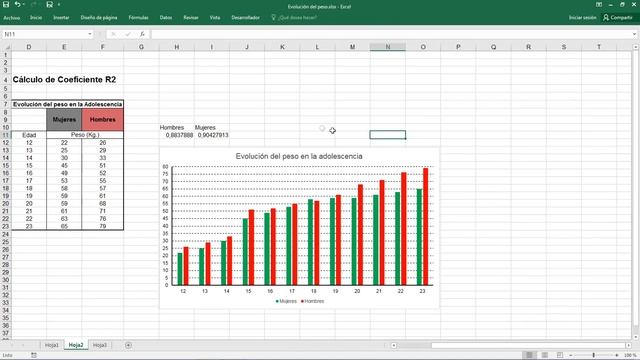Click the Cancel (X) formula bar icon
The height and width of the screenshot is (360, 640).
click(113, 34)
